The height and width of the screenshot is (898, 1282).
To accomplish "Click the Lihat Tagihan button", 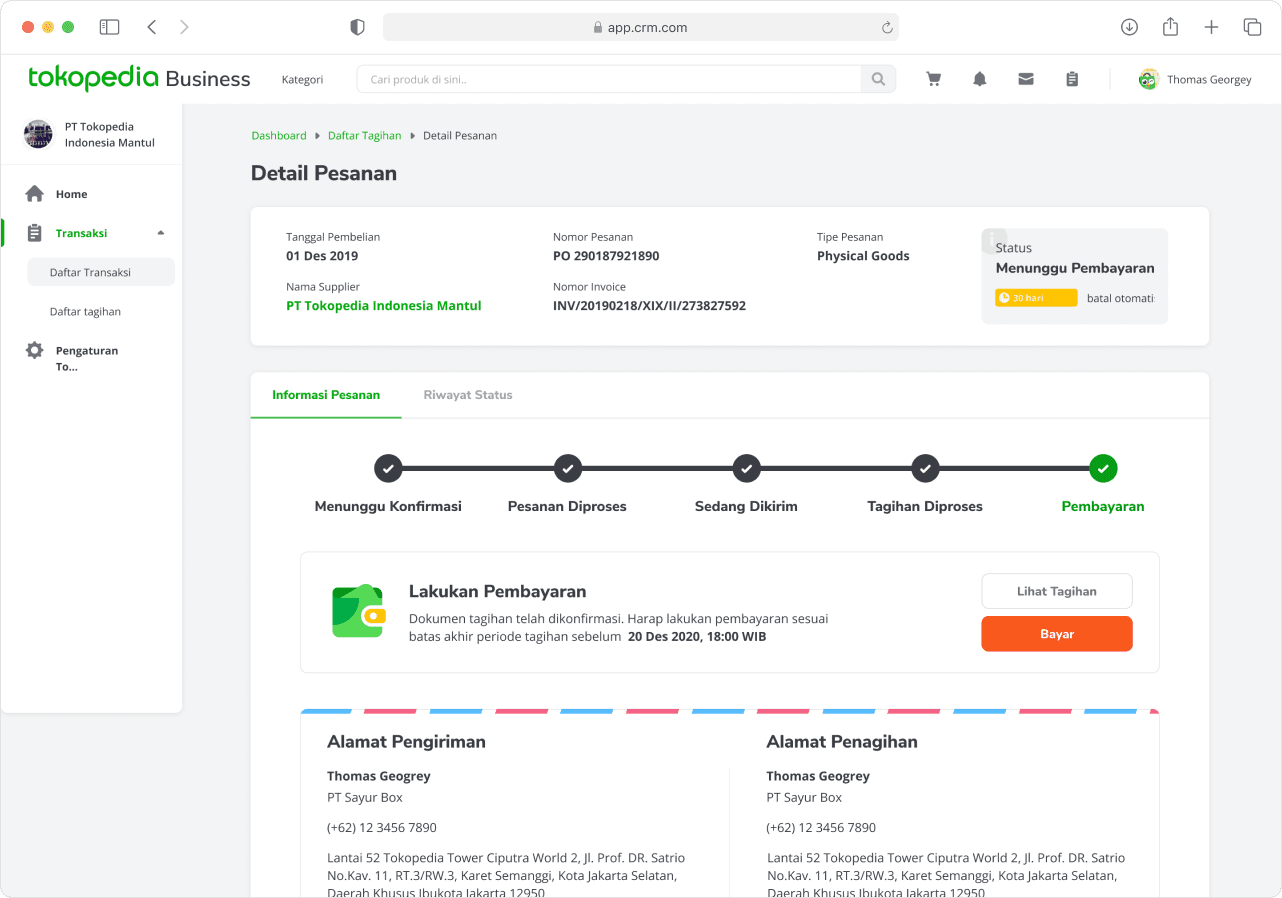I will (x=1057, y=591).
